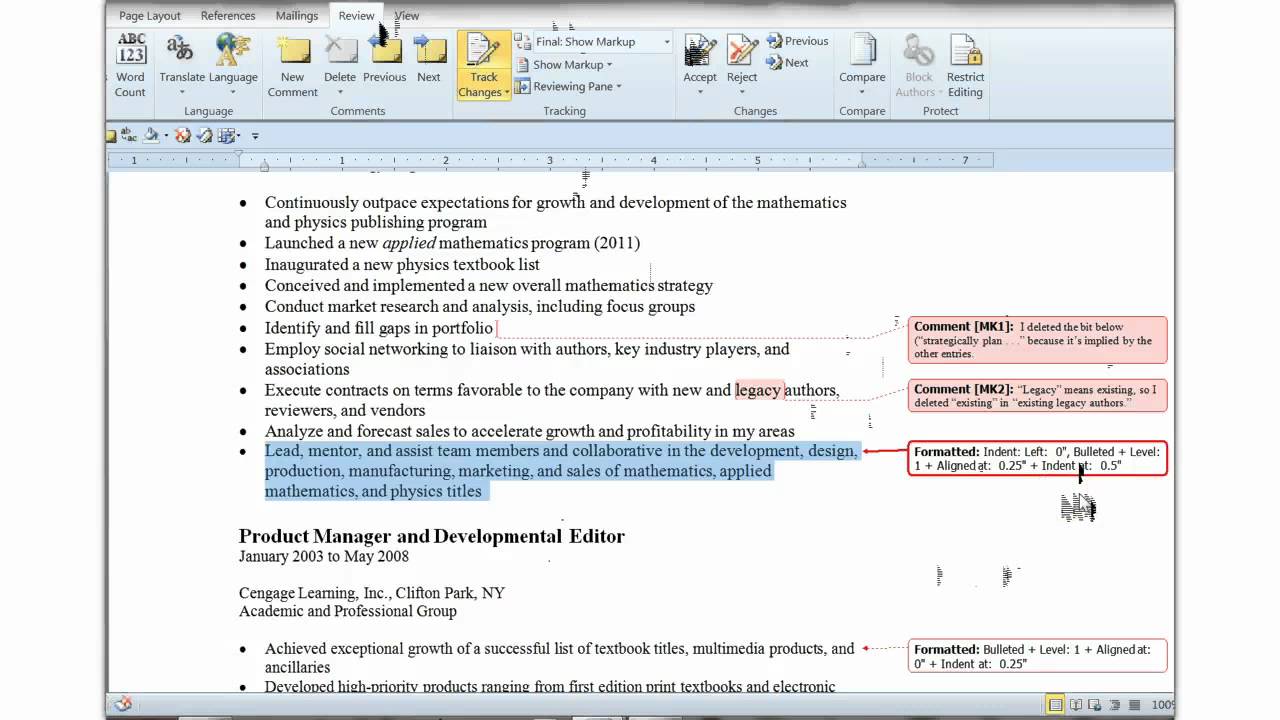The image size is (1280, 720).
Task: Switch to Outline view in status bar
Action: coord(1115,705)
